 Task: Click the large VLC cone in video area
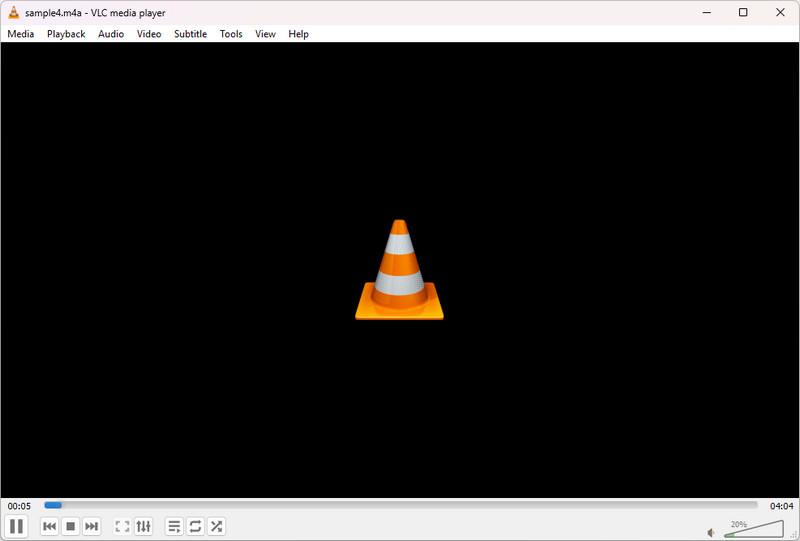click(399, 269)
